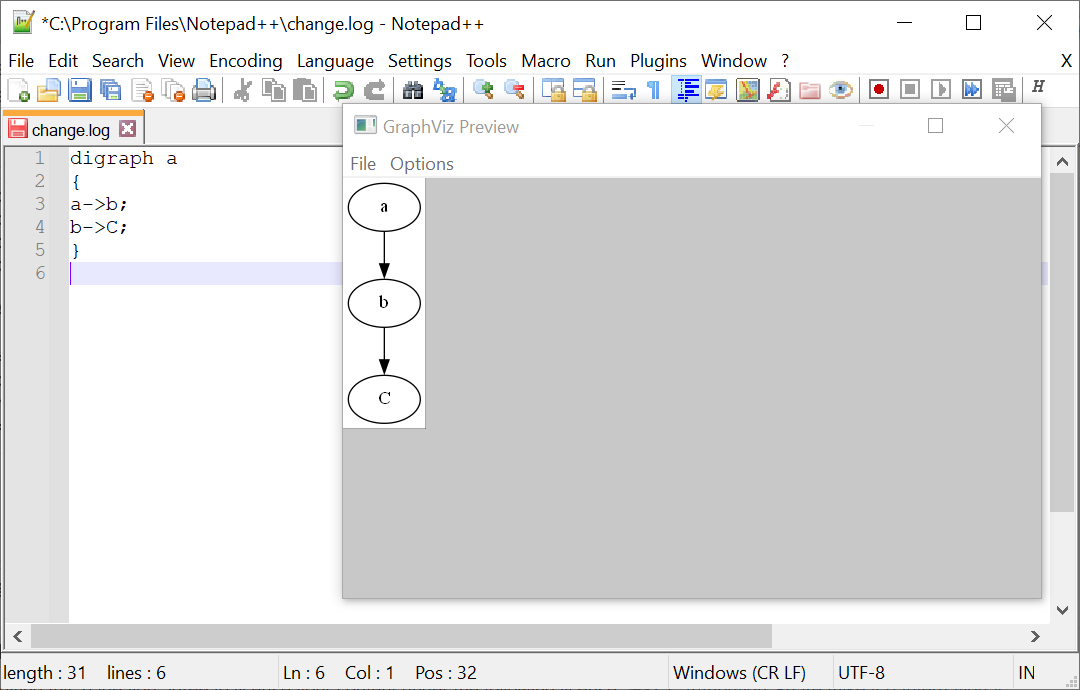
Task: Click the H plugin toolbar icon
Action: (x=1039, y=87)
